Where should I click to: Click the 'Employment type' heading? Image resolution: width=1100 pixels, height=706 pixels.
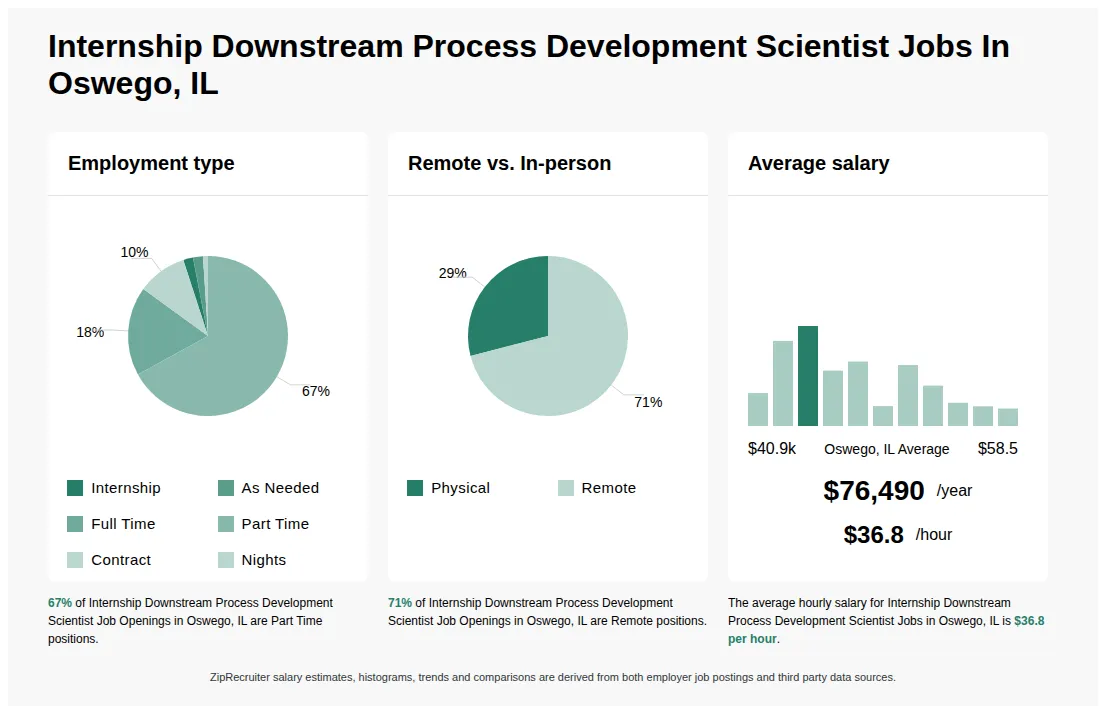coord(151,164)
